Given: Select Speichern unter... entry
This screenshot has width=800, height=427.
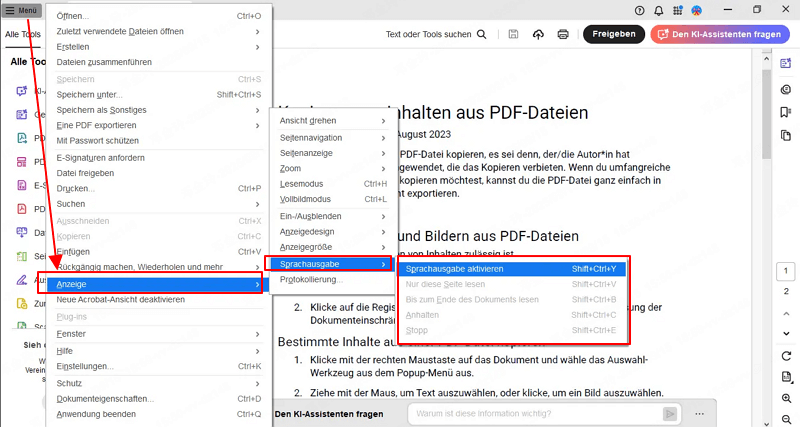Looking at the screenshot, I should pos(158,94).
